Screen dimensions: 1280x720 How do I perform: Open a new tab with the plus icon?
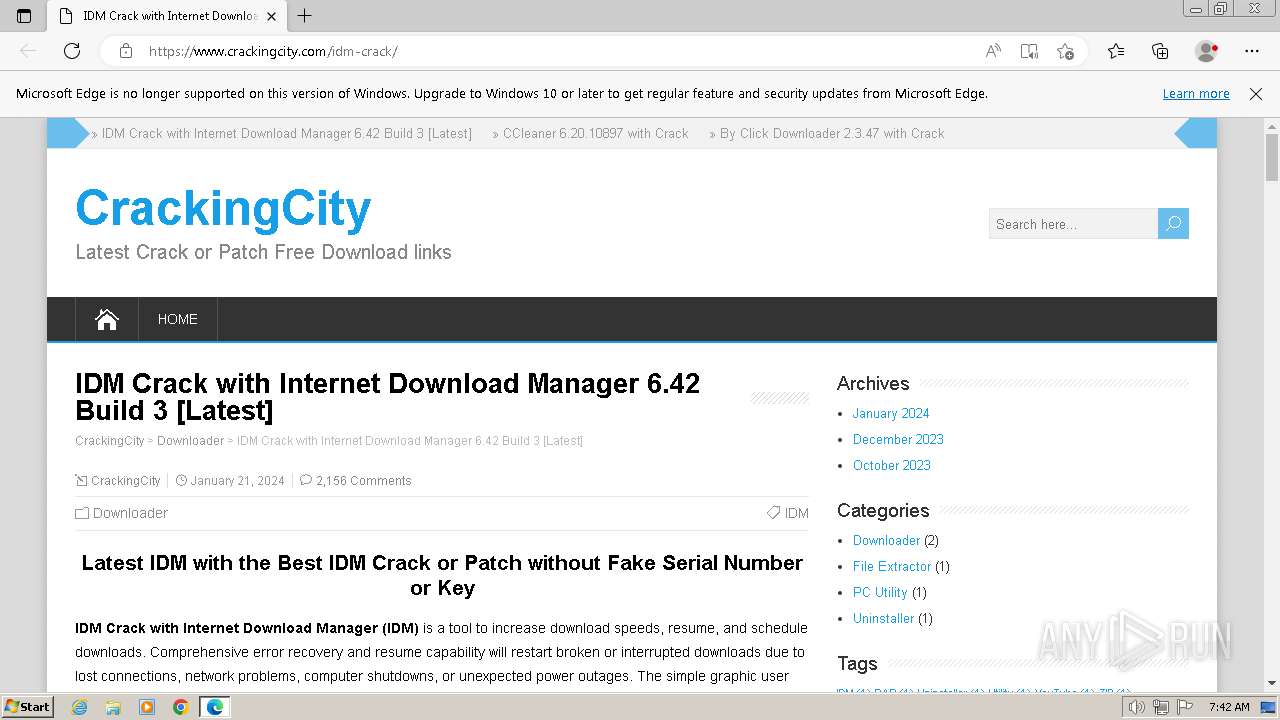(305, 15)
